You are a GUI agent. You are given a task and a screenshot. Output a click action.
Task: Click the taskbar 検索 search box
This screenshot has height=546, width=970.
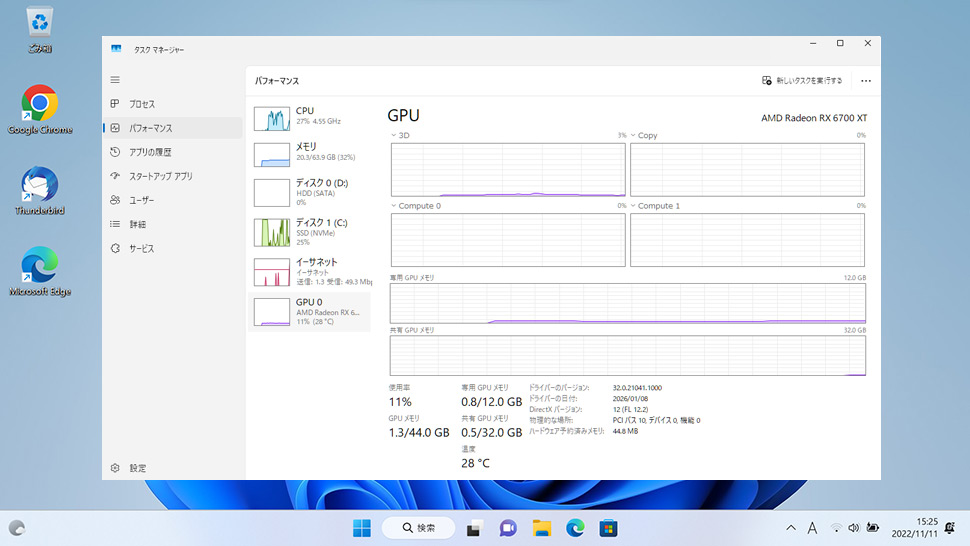coord(419,528)
